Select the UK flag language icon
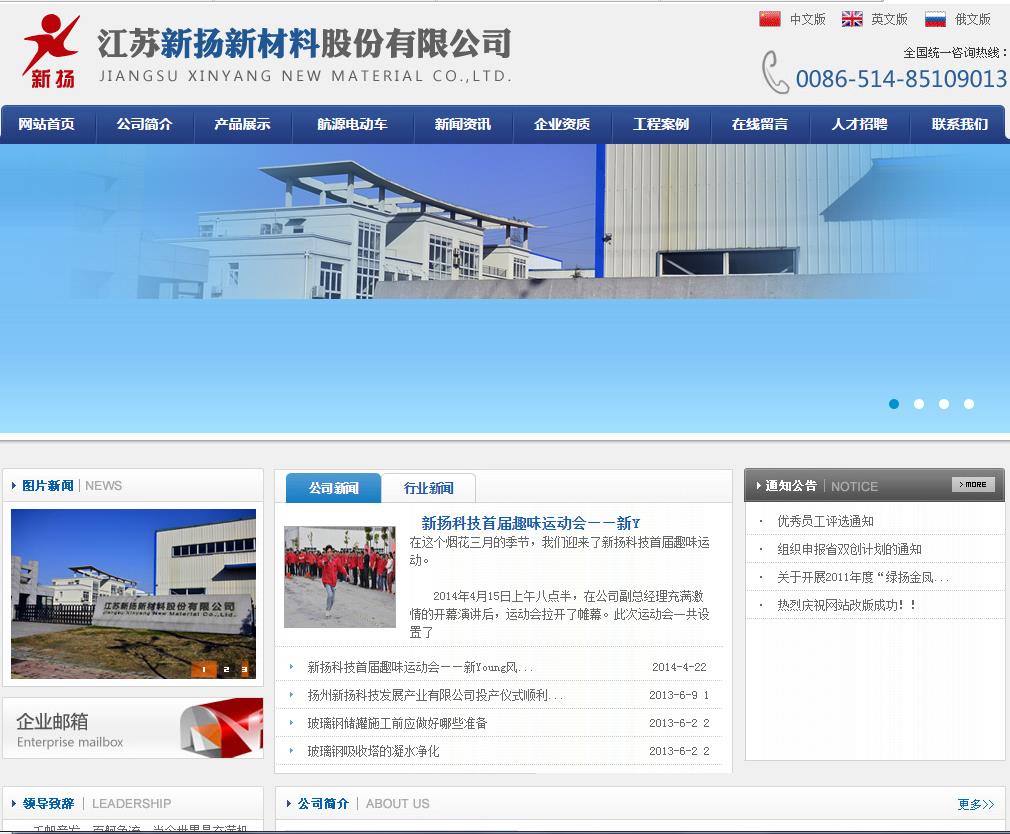Screen dimensions: 1010x834 click(x=852, y=19)
